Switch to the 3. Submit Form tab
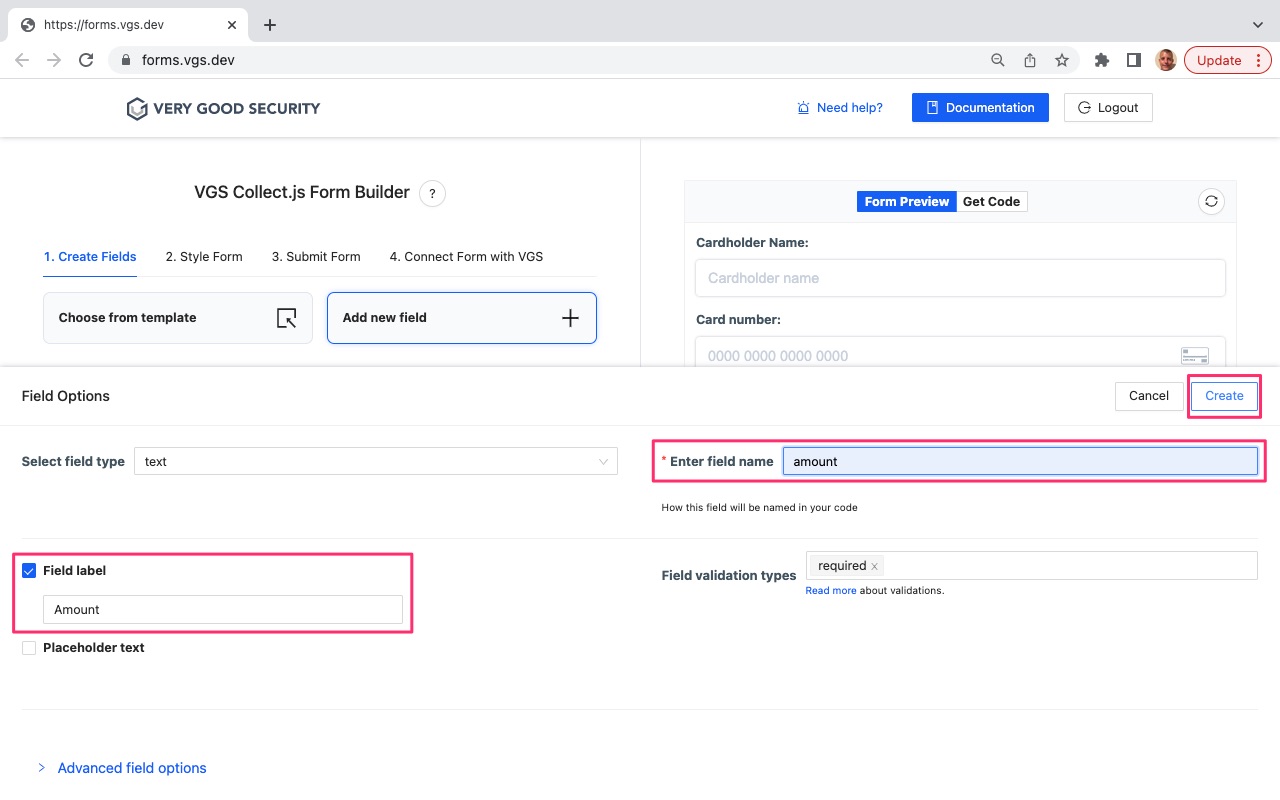Image resolution: width=1280 pixels, height=800 pixels. coord(316,257)
